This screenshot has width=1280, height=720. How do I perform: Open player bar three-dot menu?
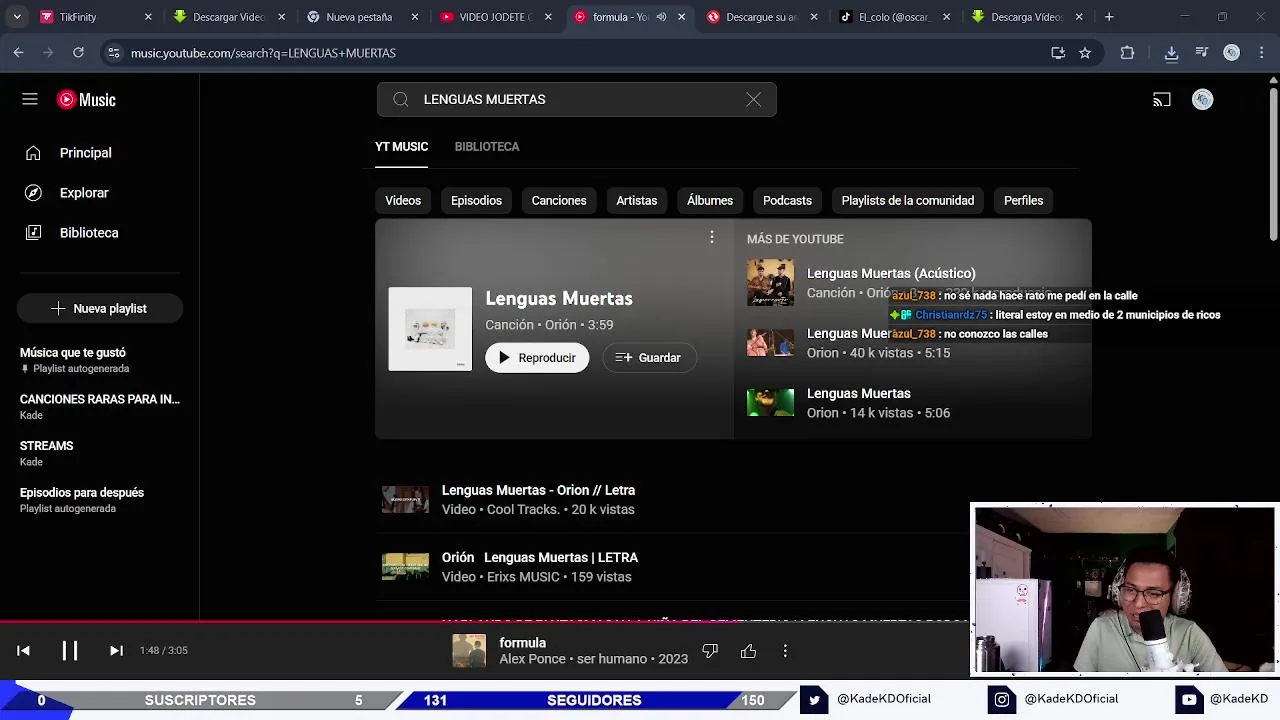[x=785, y=651]
